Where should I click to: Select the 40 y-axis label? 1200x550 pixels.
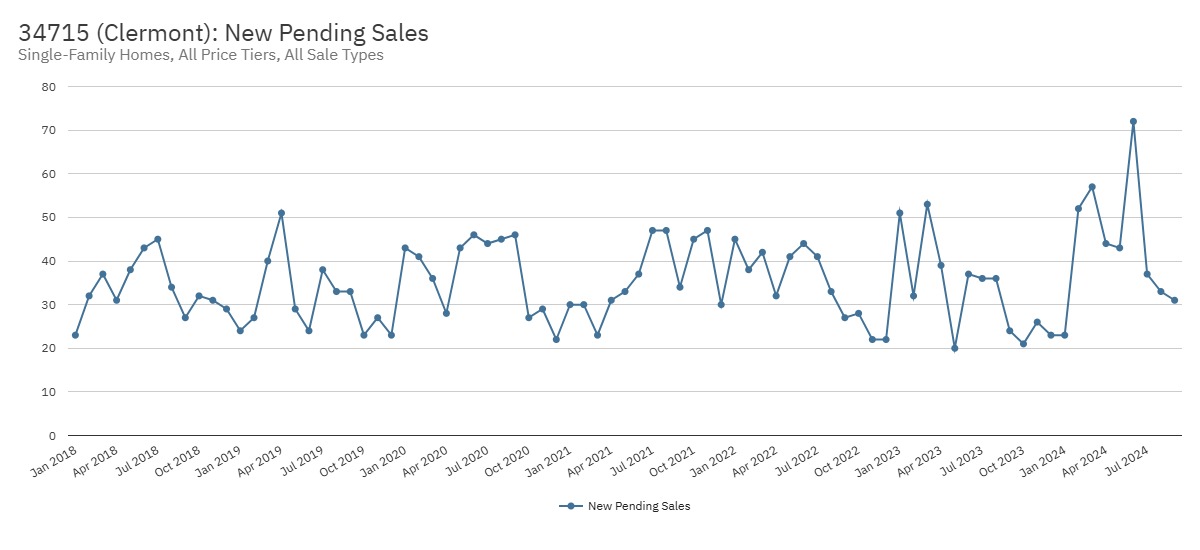pyautogui.click(x=48, y=261)
